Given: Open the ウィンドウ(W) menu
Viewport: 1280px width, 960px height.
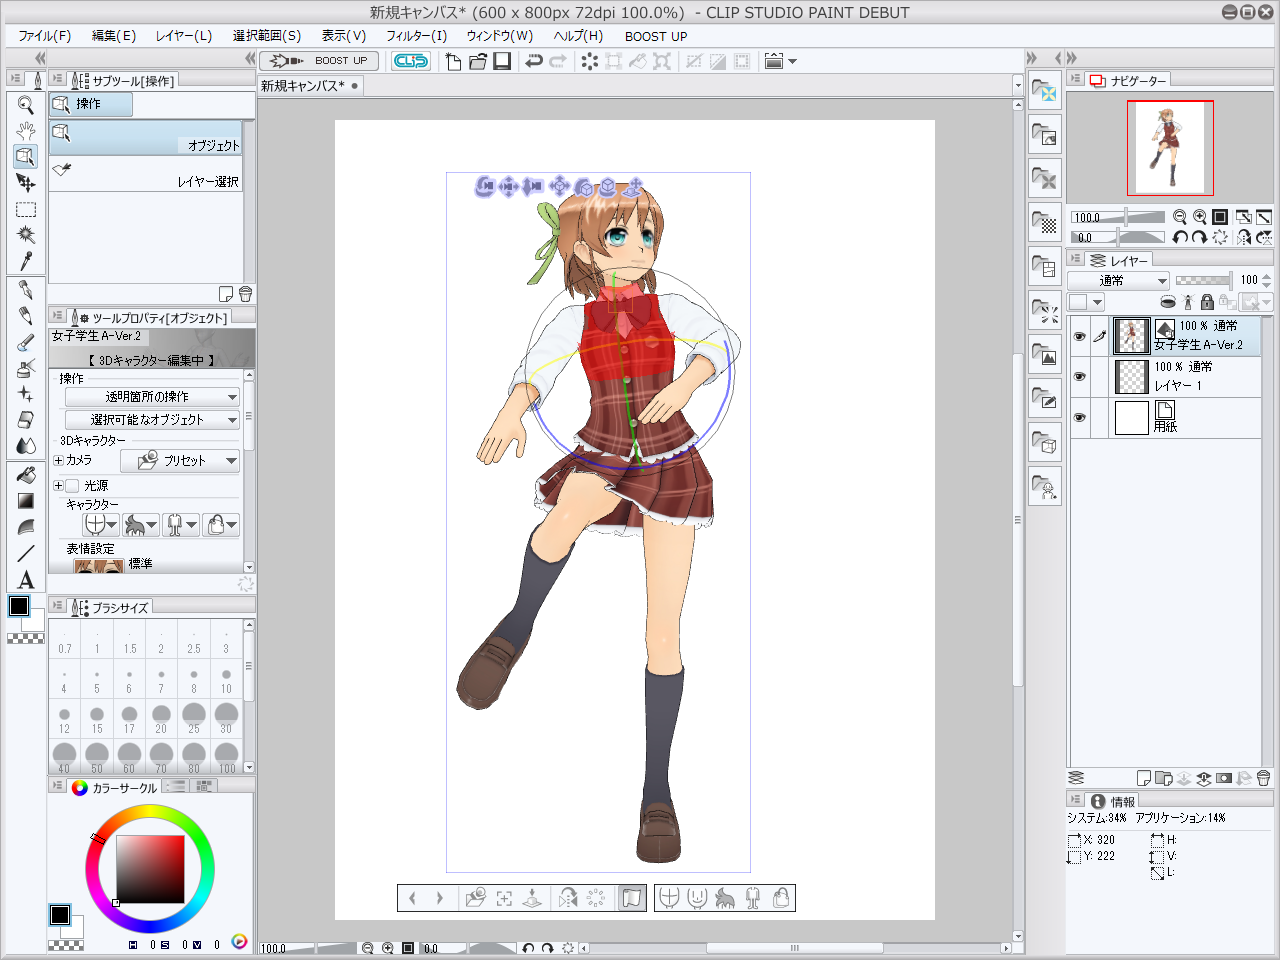Looking at the screenshot, I should [x=499, y=36].
